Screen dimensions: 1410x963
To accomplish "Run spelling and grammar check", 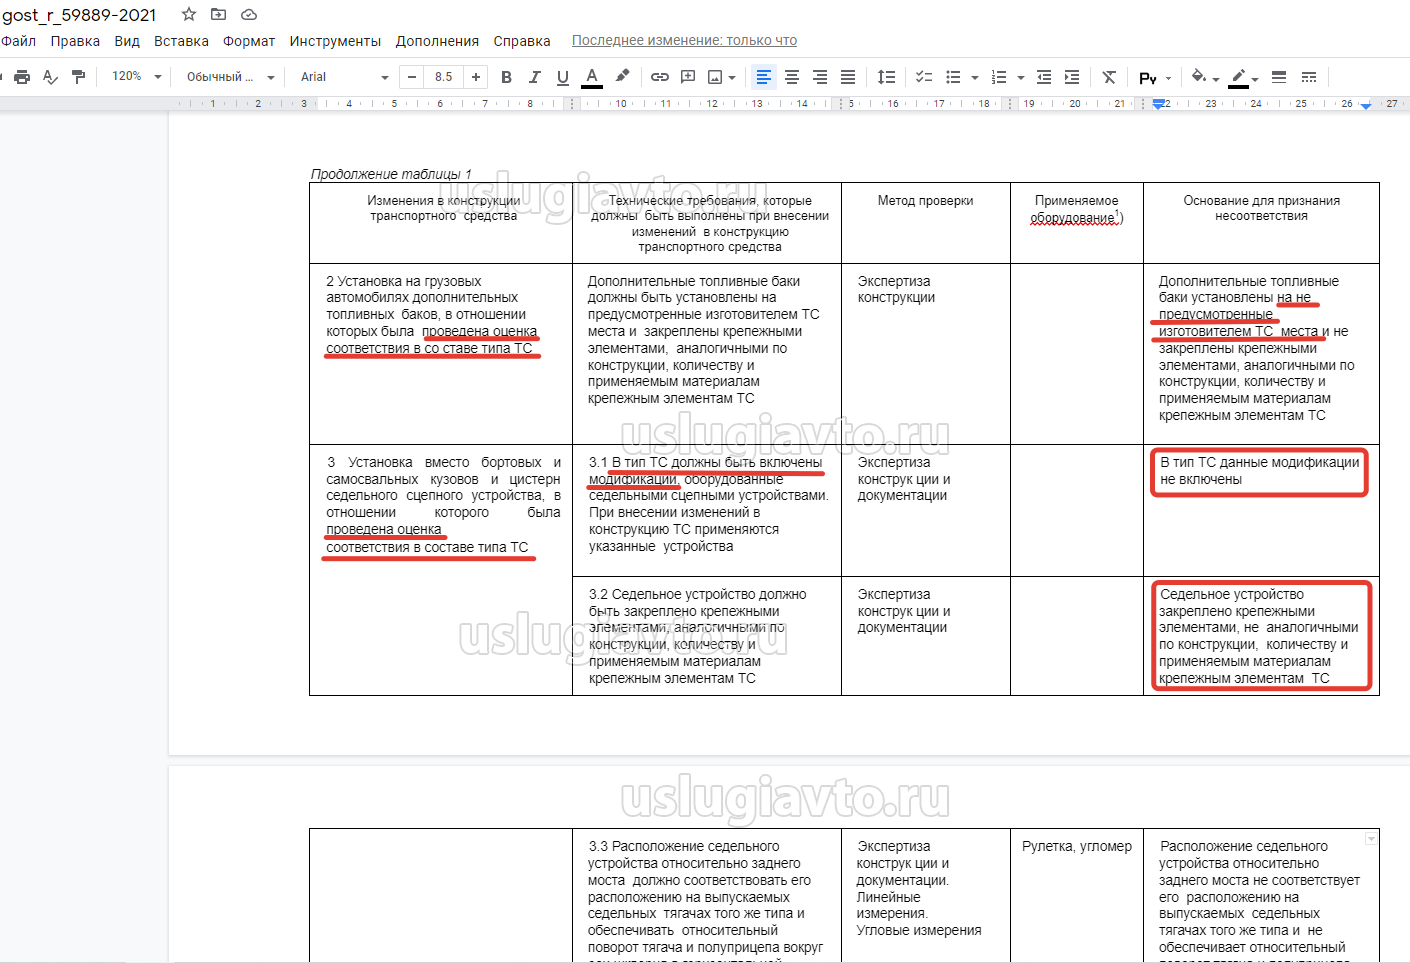I will [50, 77].
